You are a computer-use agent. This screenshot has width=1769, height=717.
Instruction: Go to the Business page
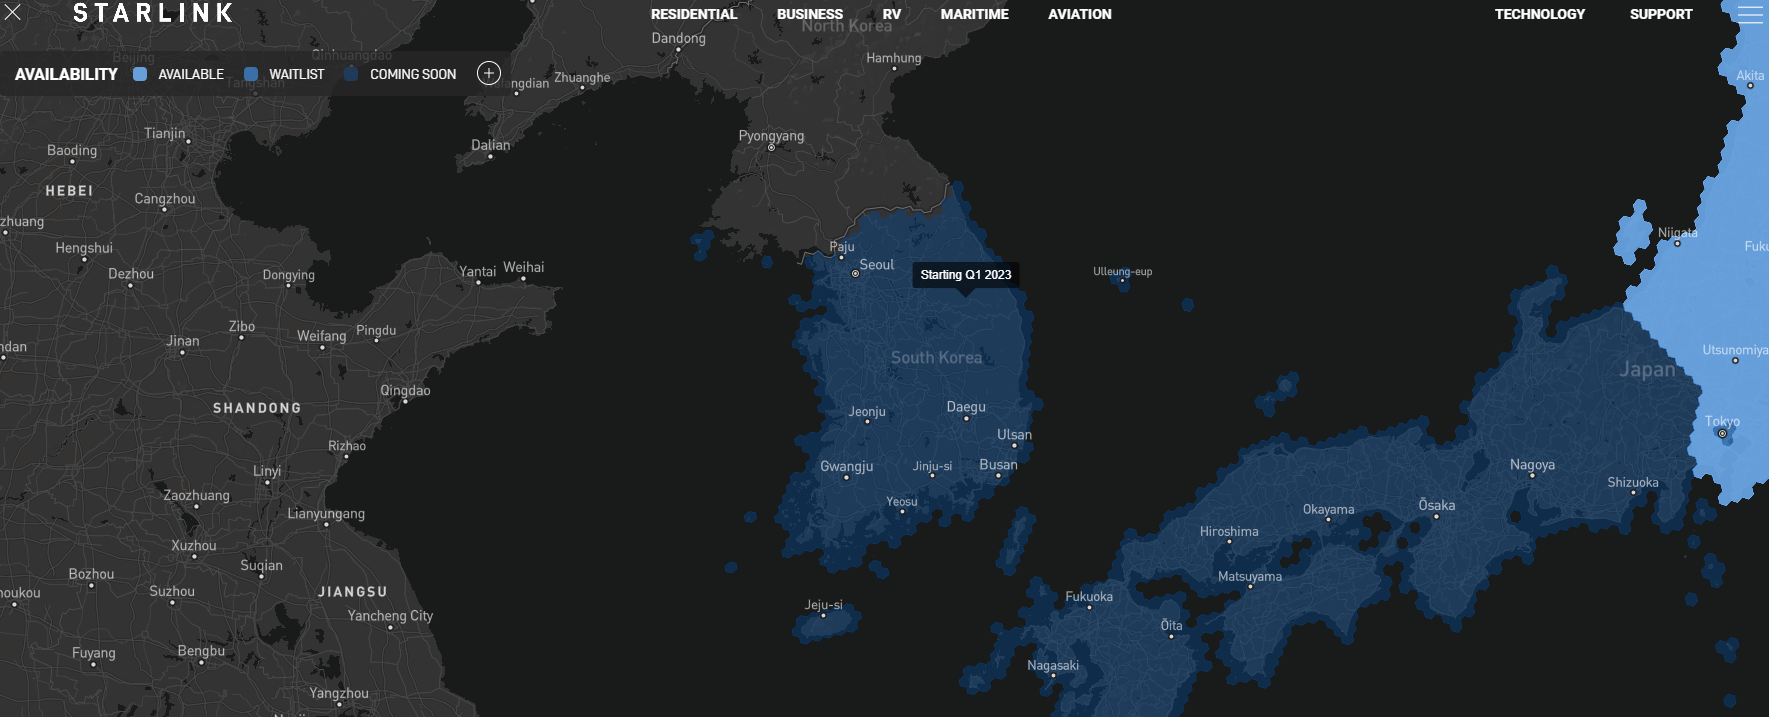tap(809, 14)
